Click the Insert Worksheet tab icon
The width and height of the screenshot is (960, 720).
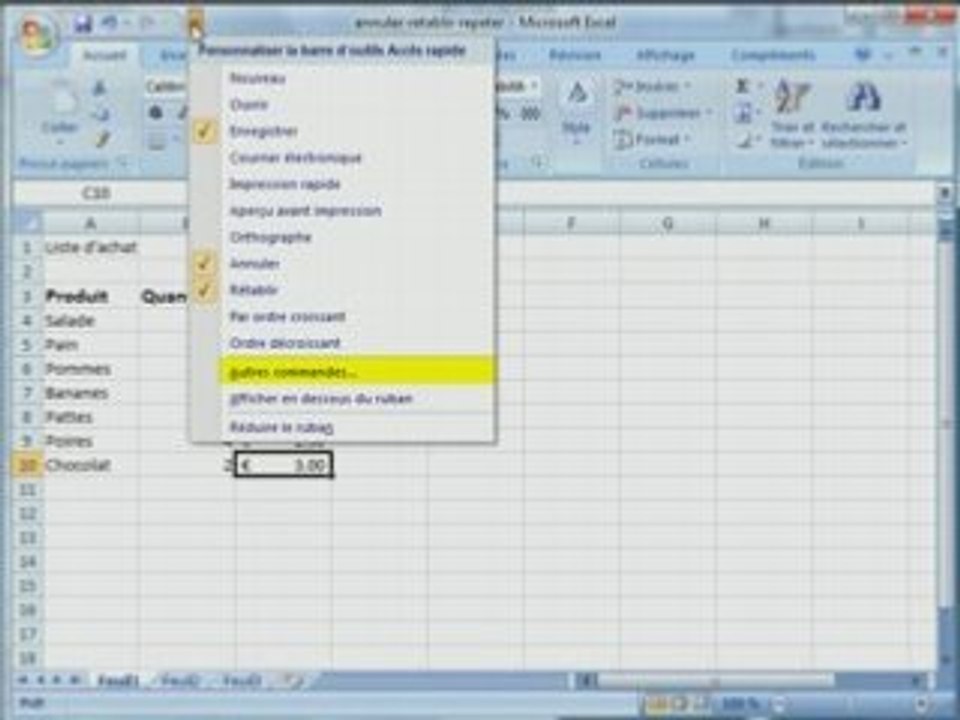tap(294, 680)
